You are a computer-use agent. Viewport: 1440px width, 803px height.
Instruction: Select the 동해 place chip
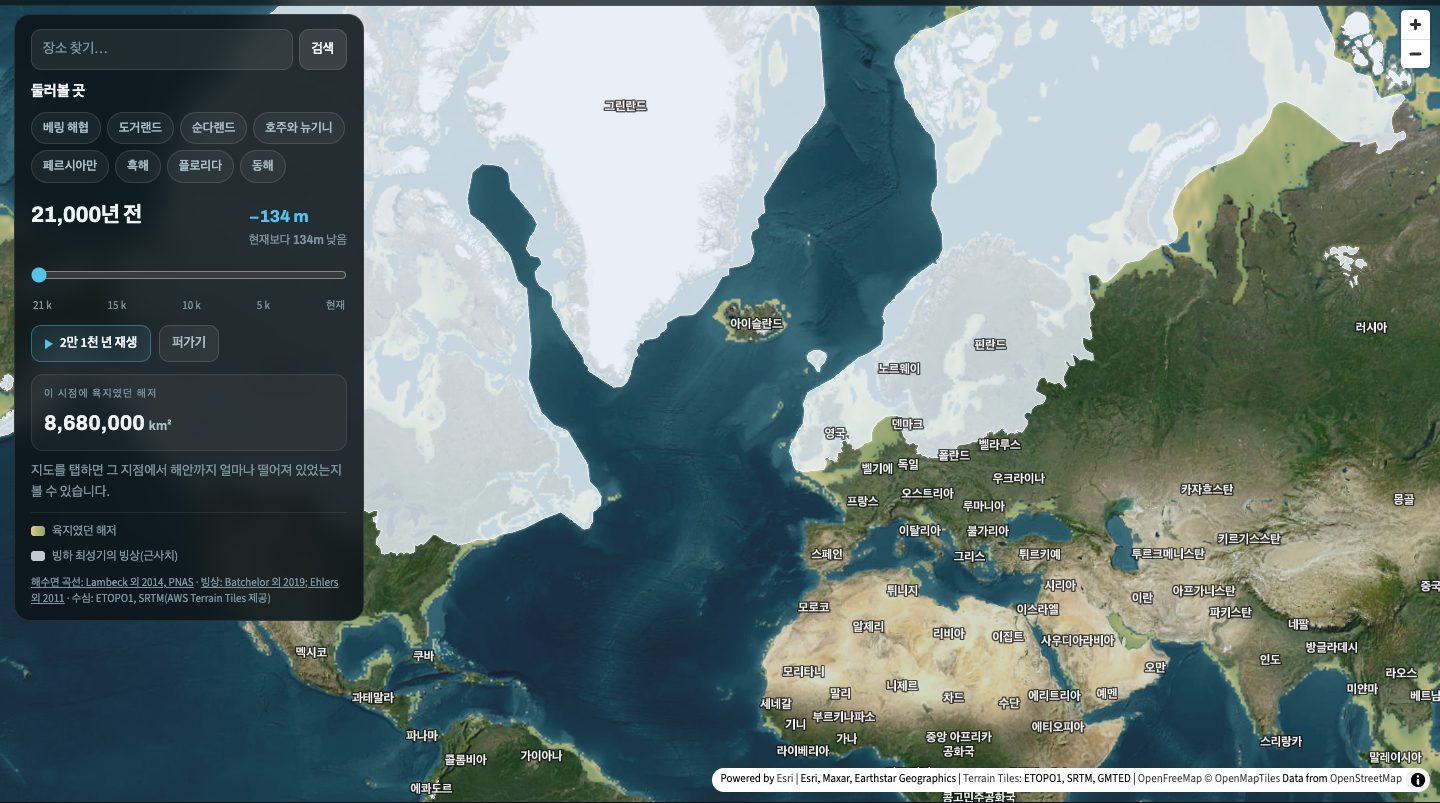click(263, 166)
